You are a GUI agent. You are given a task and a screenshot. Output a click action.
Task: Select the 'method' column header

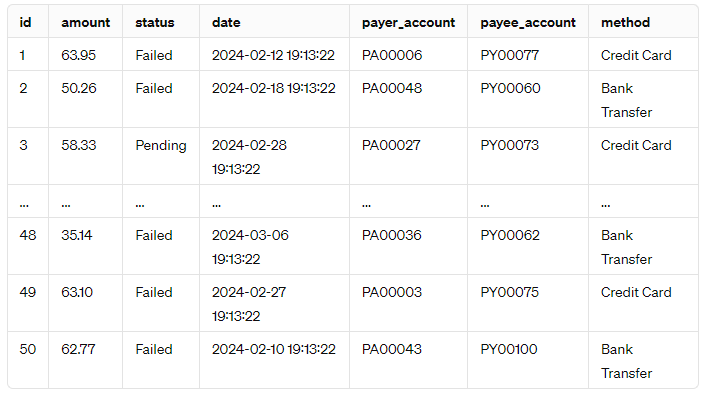pyautogui.click(x=625, y=22)
